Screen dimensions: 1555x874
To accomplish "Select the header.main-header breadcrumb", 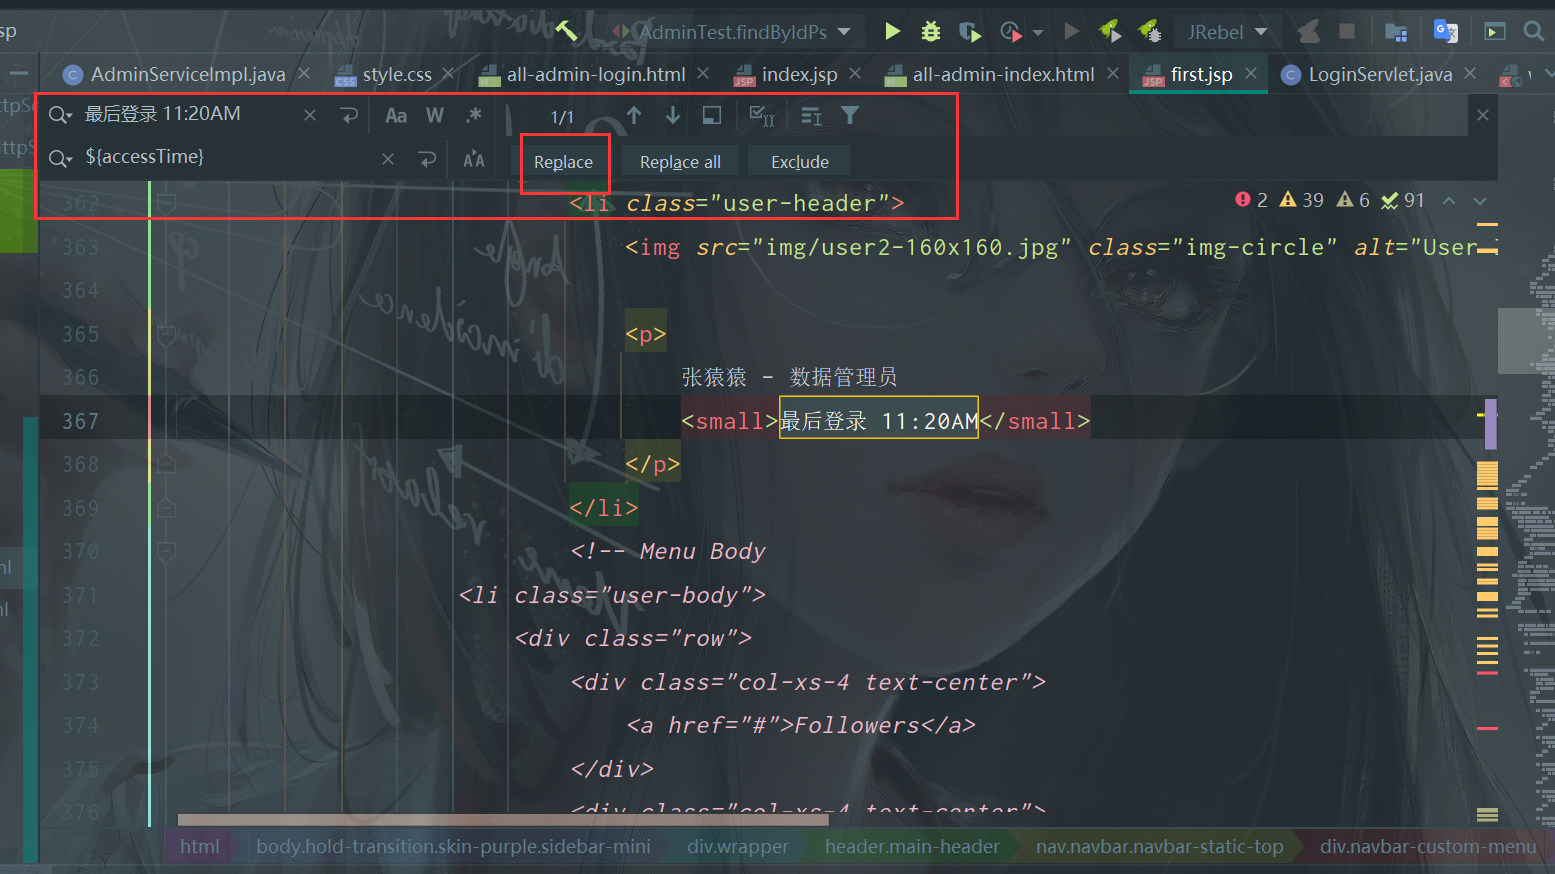I will [912, 846].
